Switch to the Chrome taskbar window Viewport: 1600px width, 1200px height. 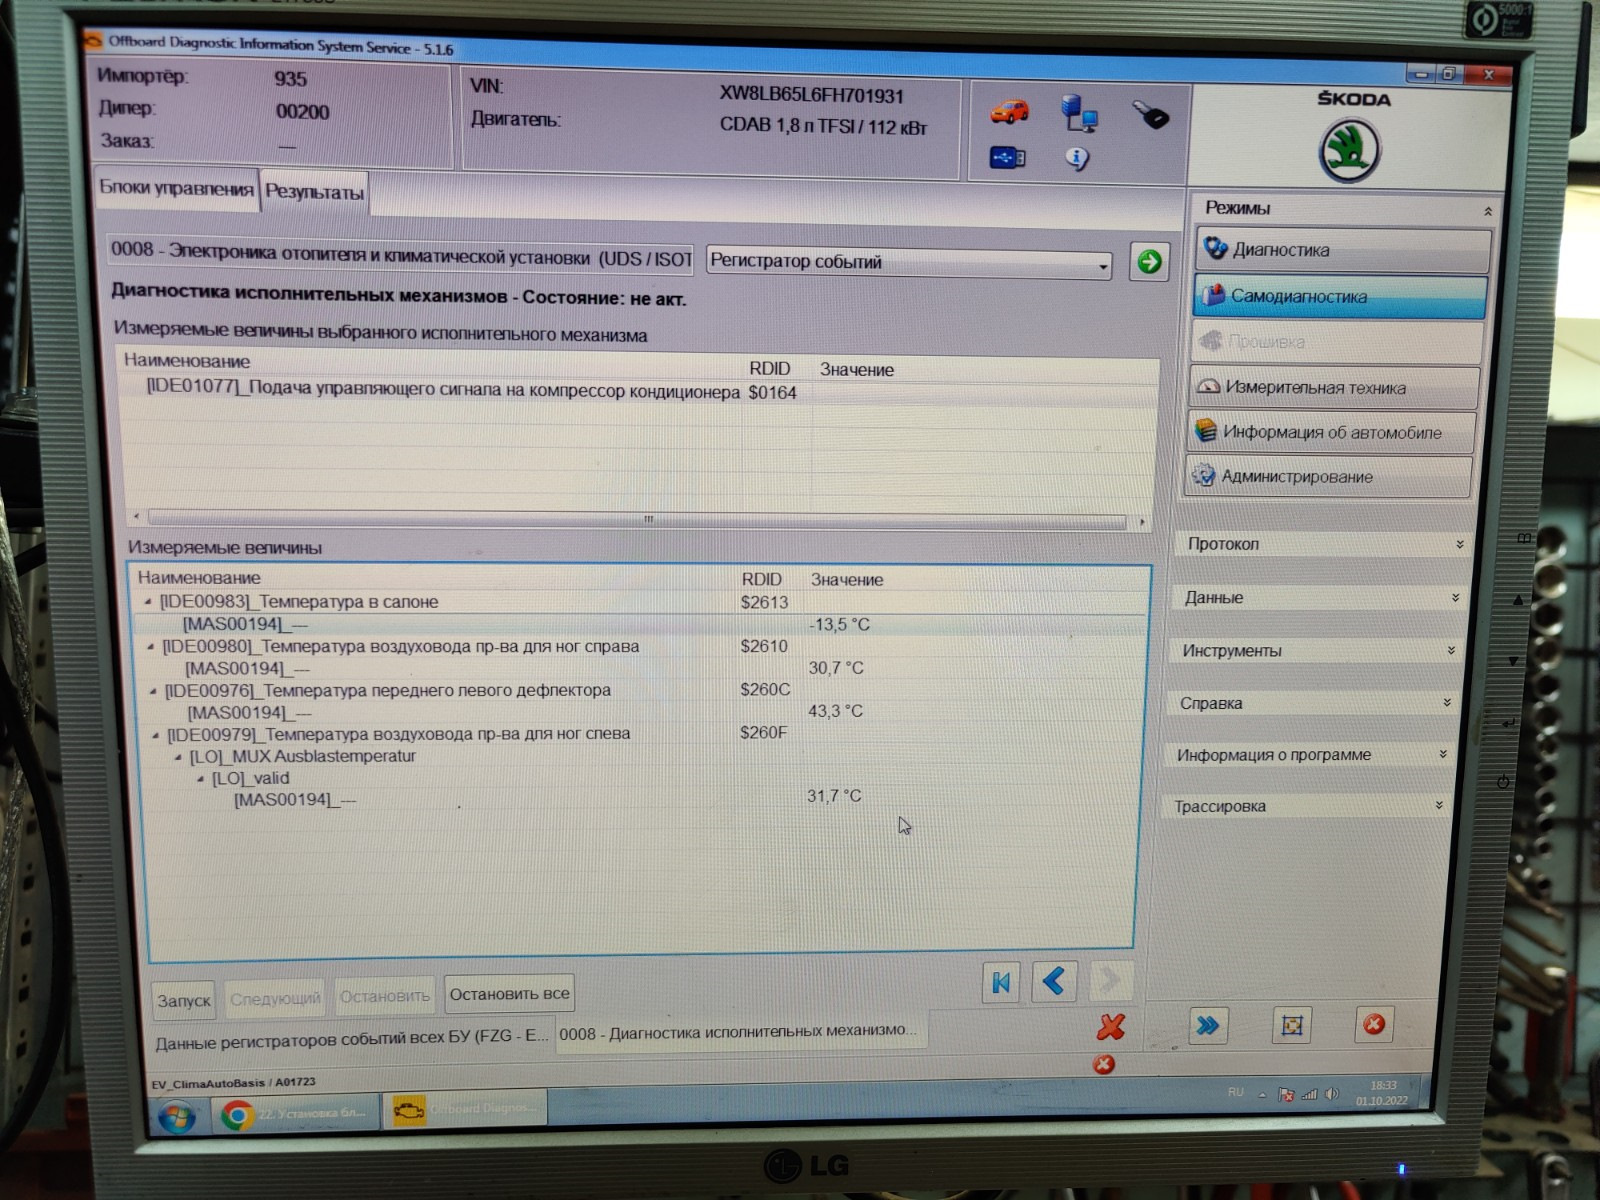tap(296, 1114)
